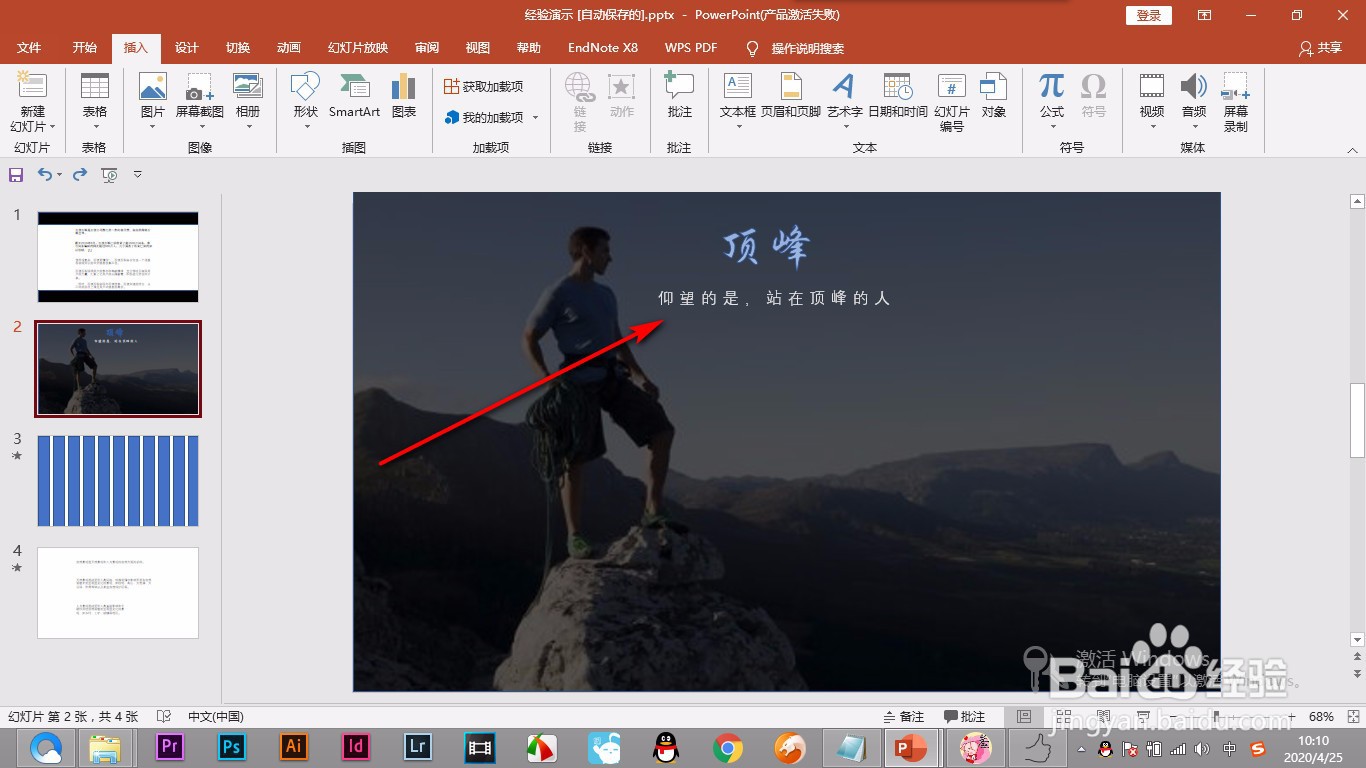Toggle the 备注 notes pane
This screenshot has width=1366, height=768.
click(x=904, y=717)
